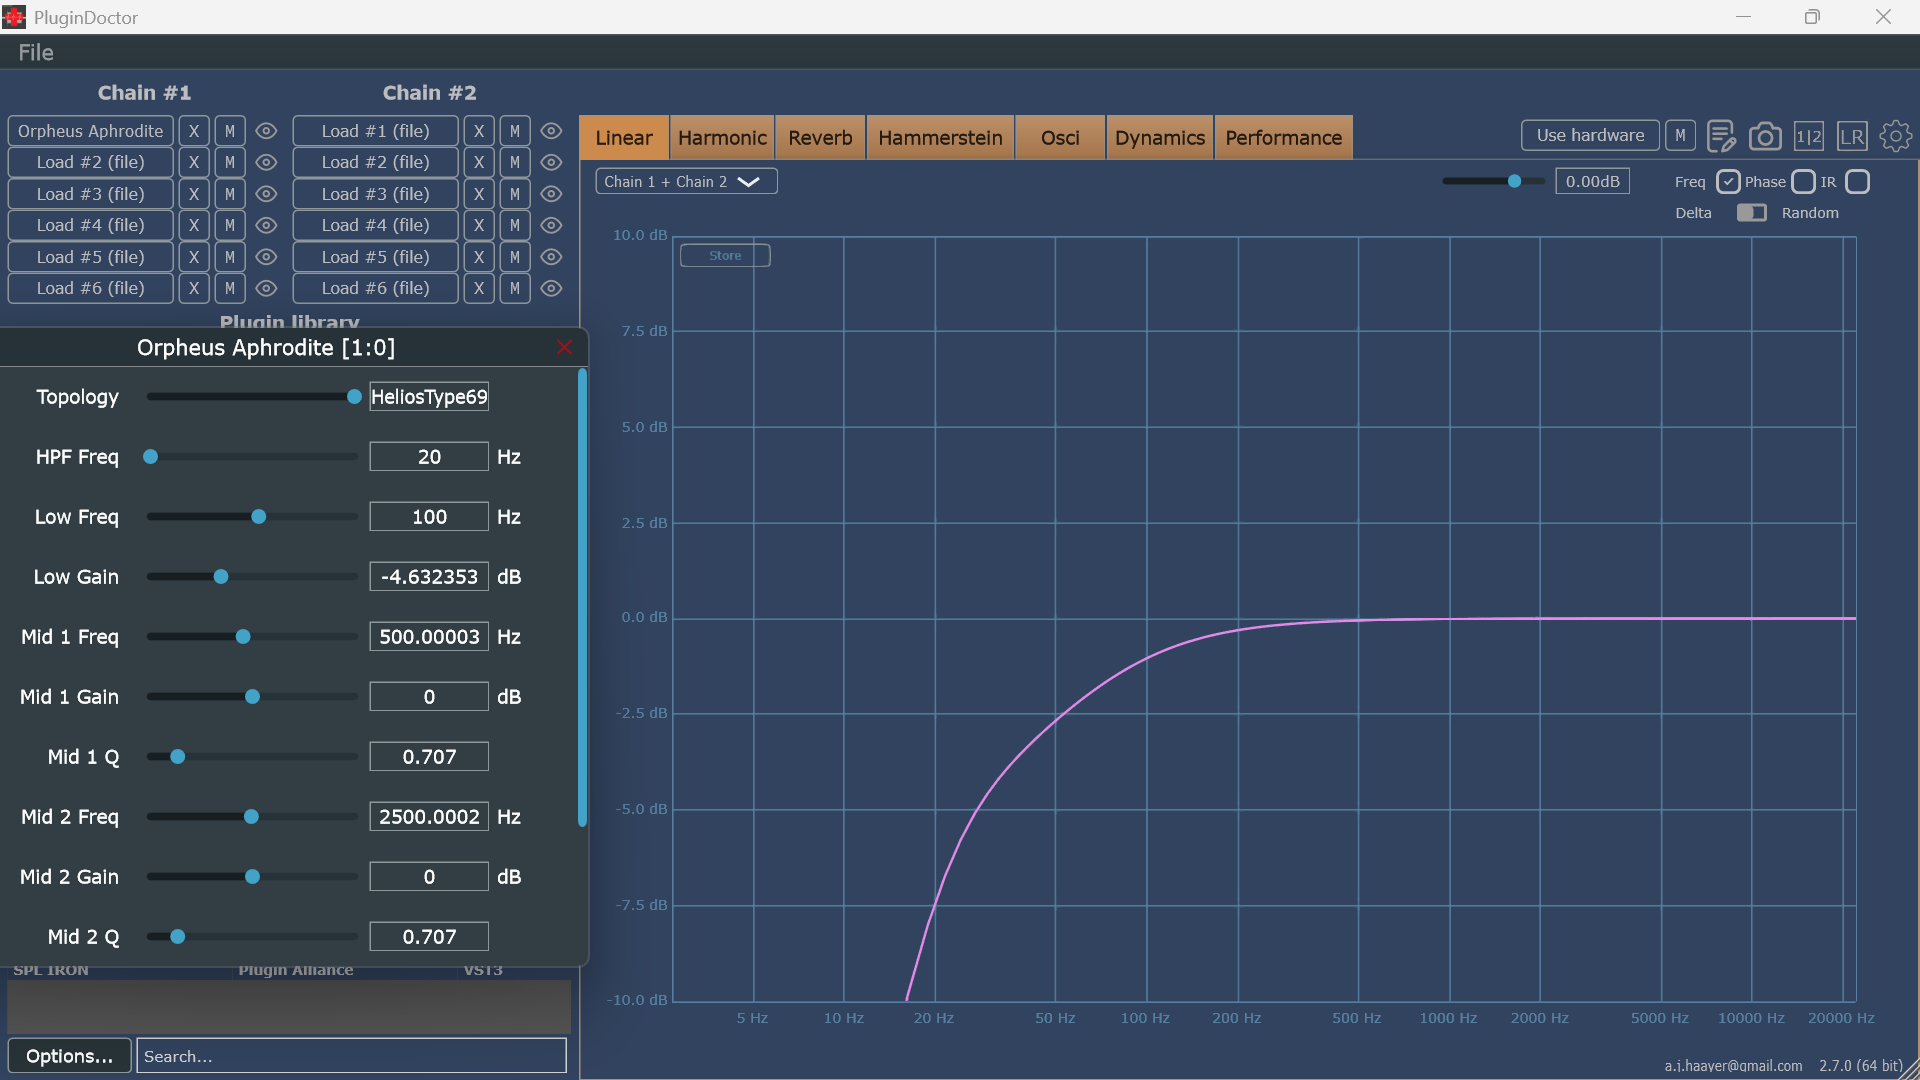Switch to the Osci tab
Screen dimensions: 1920x1080
click(1060, 138)
